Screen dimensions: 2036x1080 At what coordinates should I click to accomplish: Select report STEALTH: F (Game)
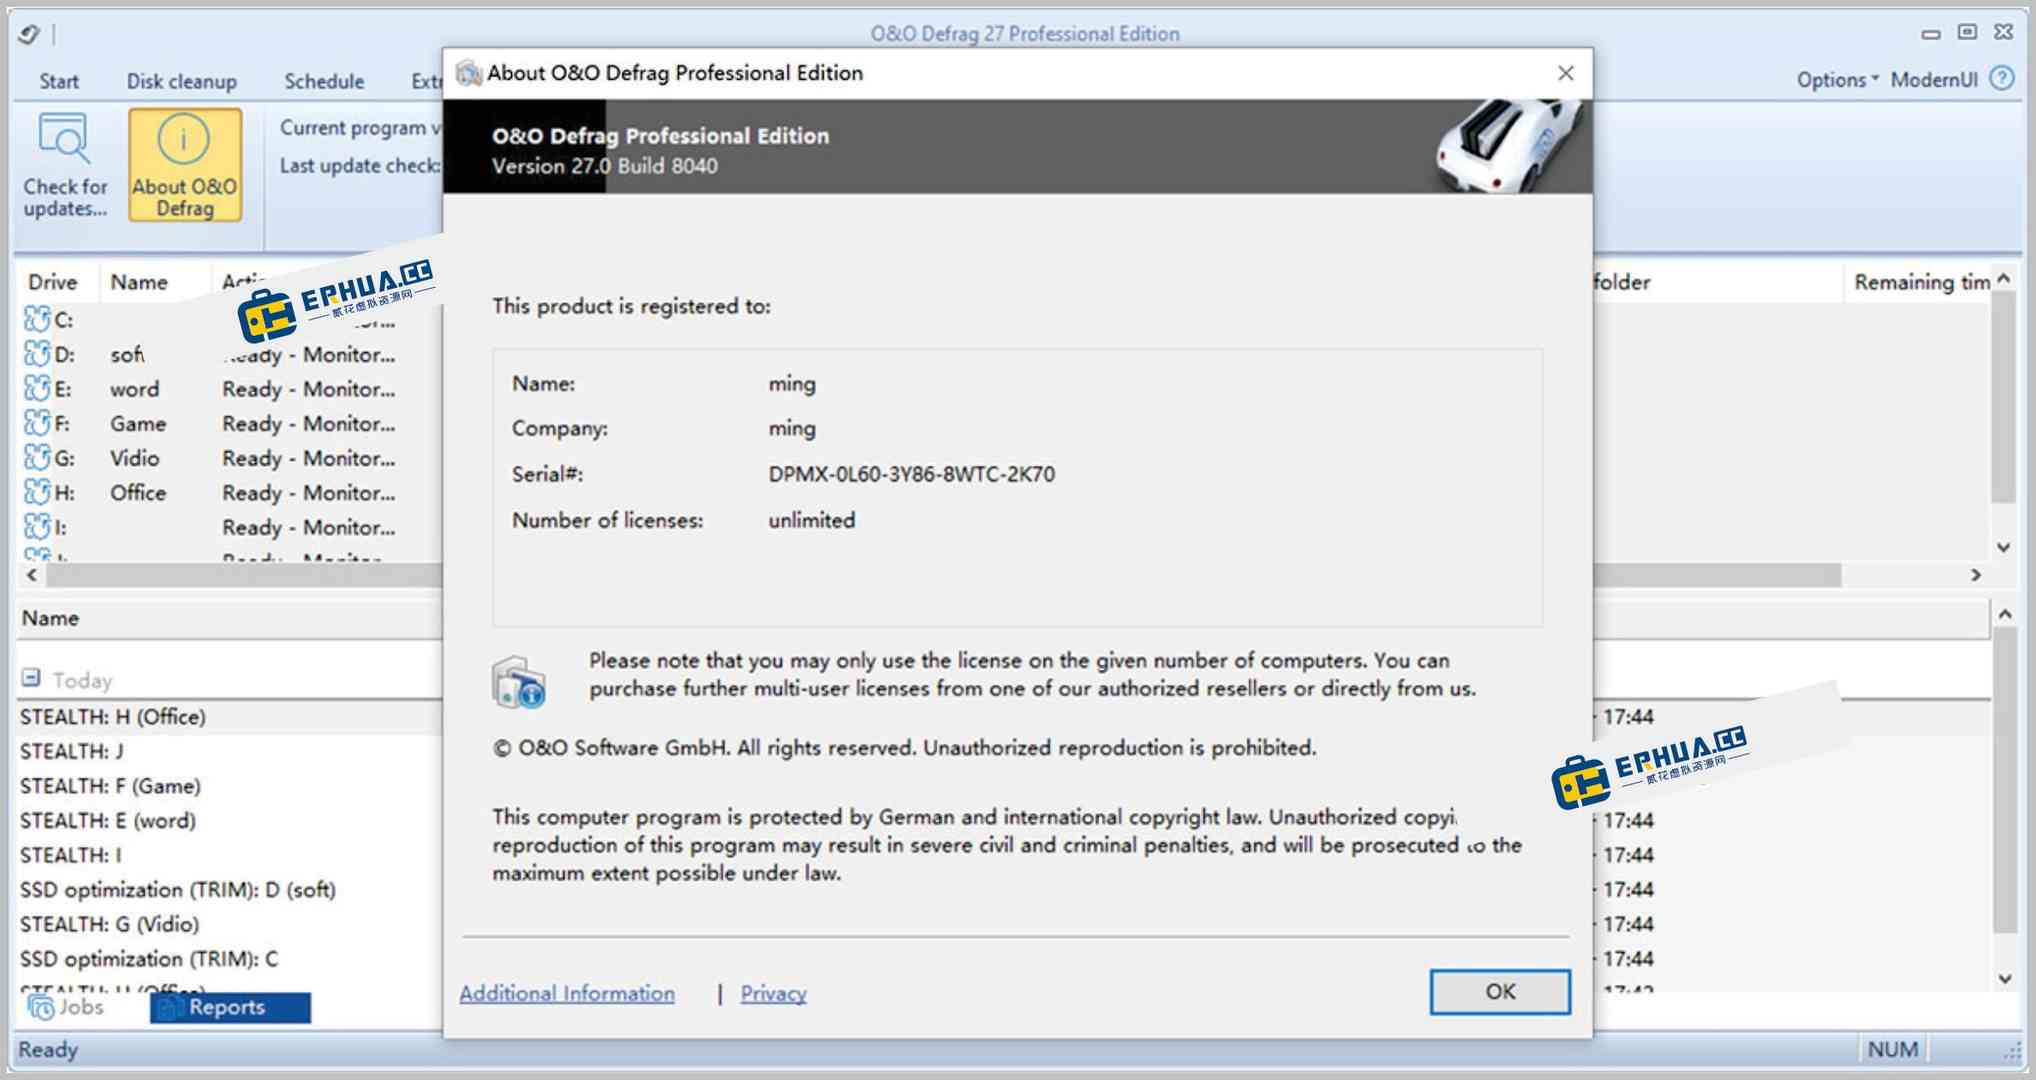pyautogui.click(x=110, y=786)
